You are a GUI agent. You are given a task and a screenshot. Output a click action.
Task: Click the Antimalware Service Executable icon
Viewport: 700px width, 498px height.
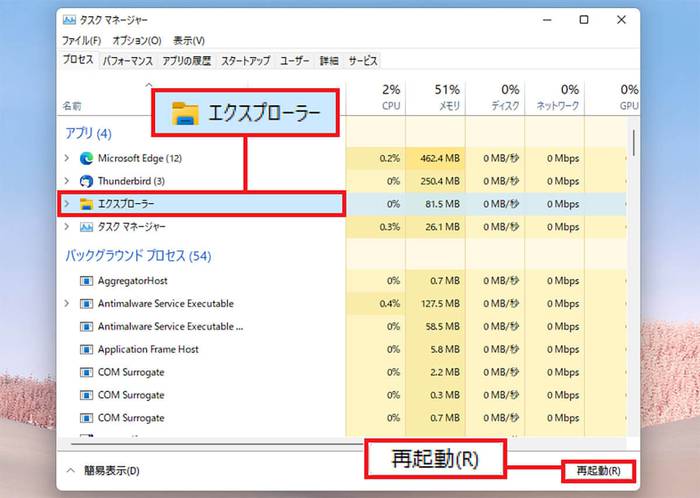(86, 303)
